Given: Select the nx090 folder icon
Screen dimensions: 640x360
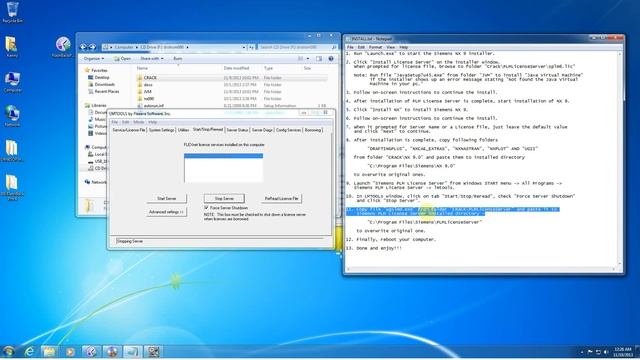Looking at the screenshot, I should [x=140, y=98].
